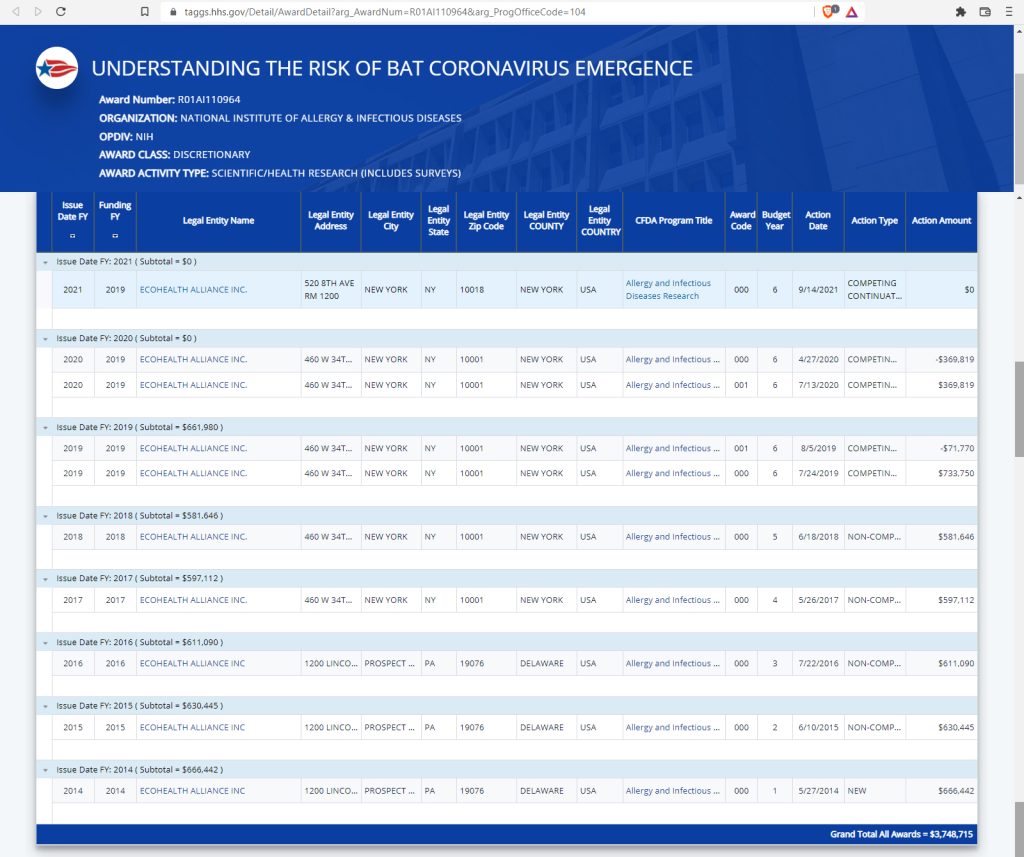This screenshot has height=857, width=1024.
Task: Open the browser hamburger menu
Action: point(1009,12)
